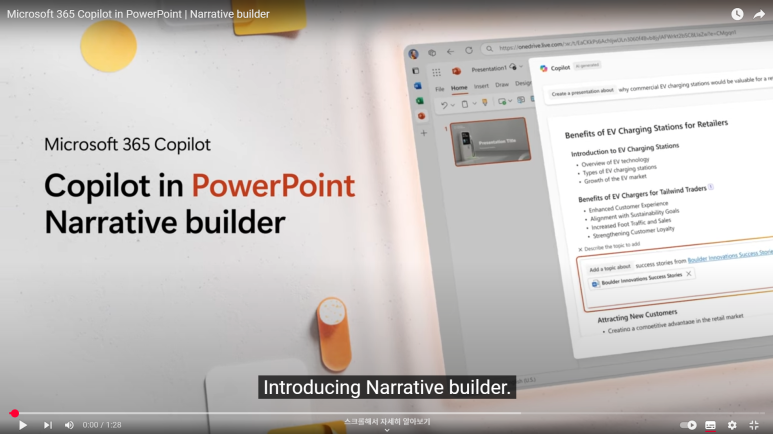Toggle the autoplay switch
Viewport: 773px width, 434px height.
point(688,425)
